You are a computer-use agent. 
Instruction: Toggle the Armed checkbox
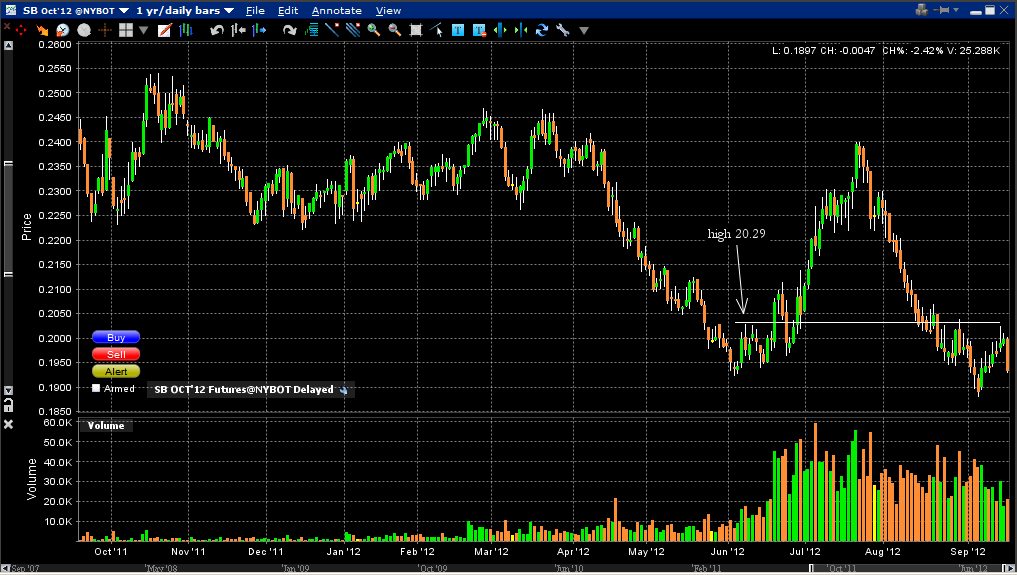(96, 388)
